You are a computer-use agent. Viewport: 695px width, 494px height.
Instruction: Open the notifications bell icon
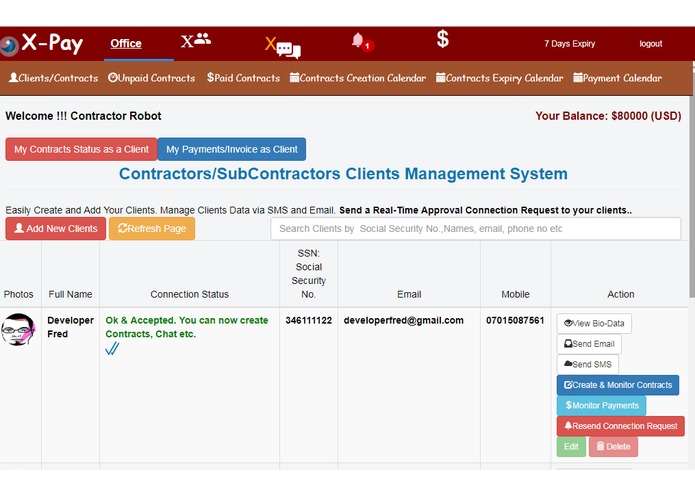362,42
